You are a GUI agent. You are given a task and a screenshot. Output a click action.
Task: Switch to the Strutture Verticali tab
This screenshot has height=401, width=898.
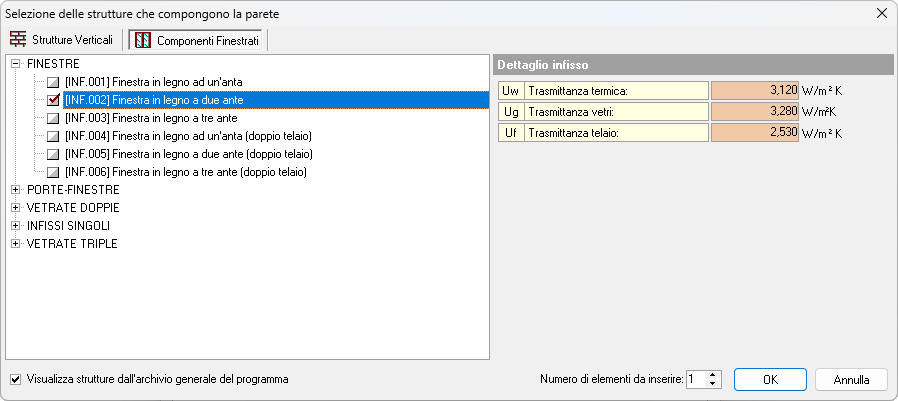tap(62, 40)
